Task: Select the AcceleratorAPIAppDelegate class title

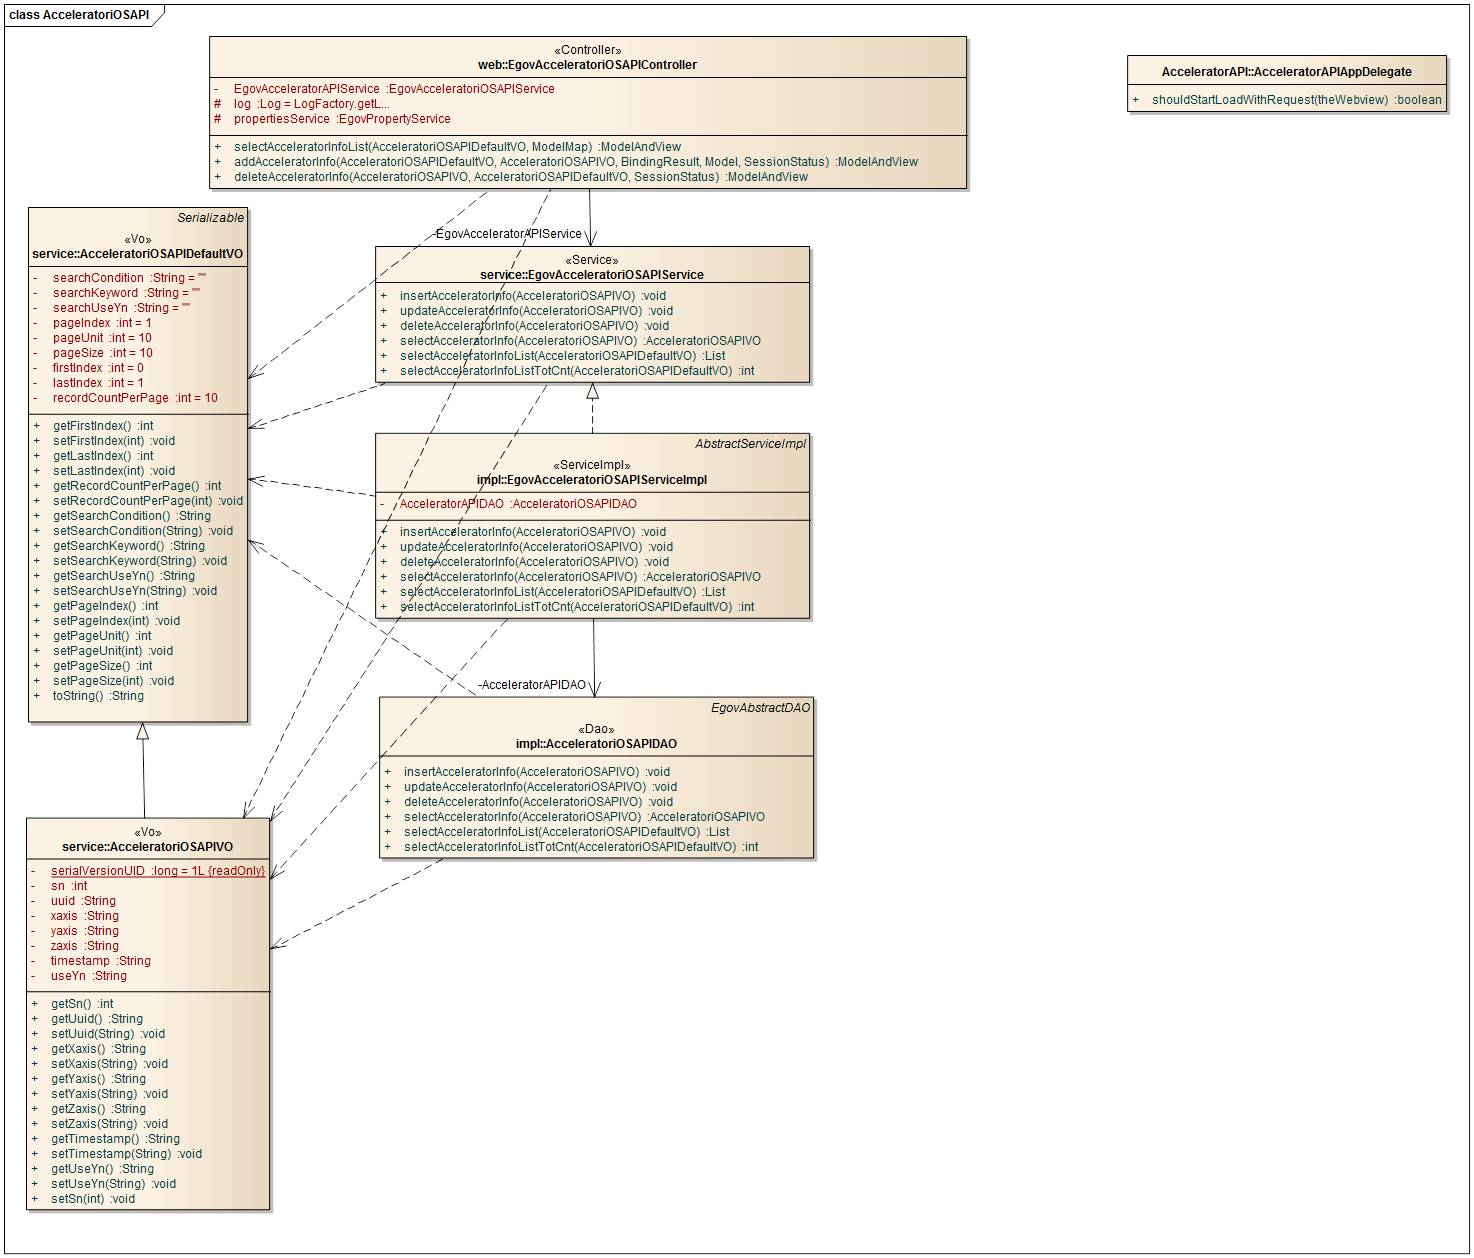Action: tap(1286, 72)
